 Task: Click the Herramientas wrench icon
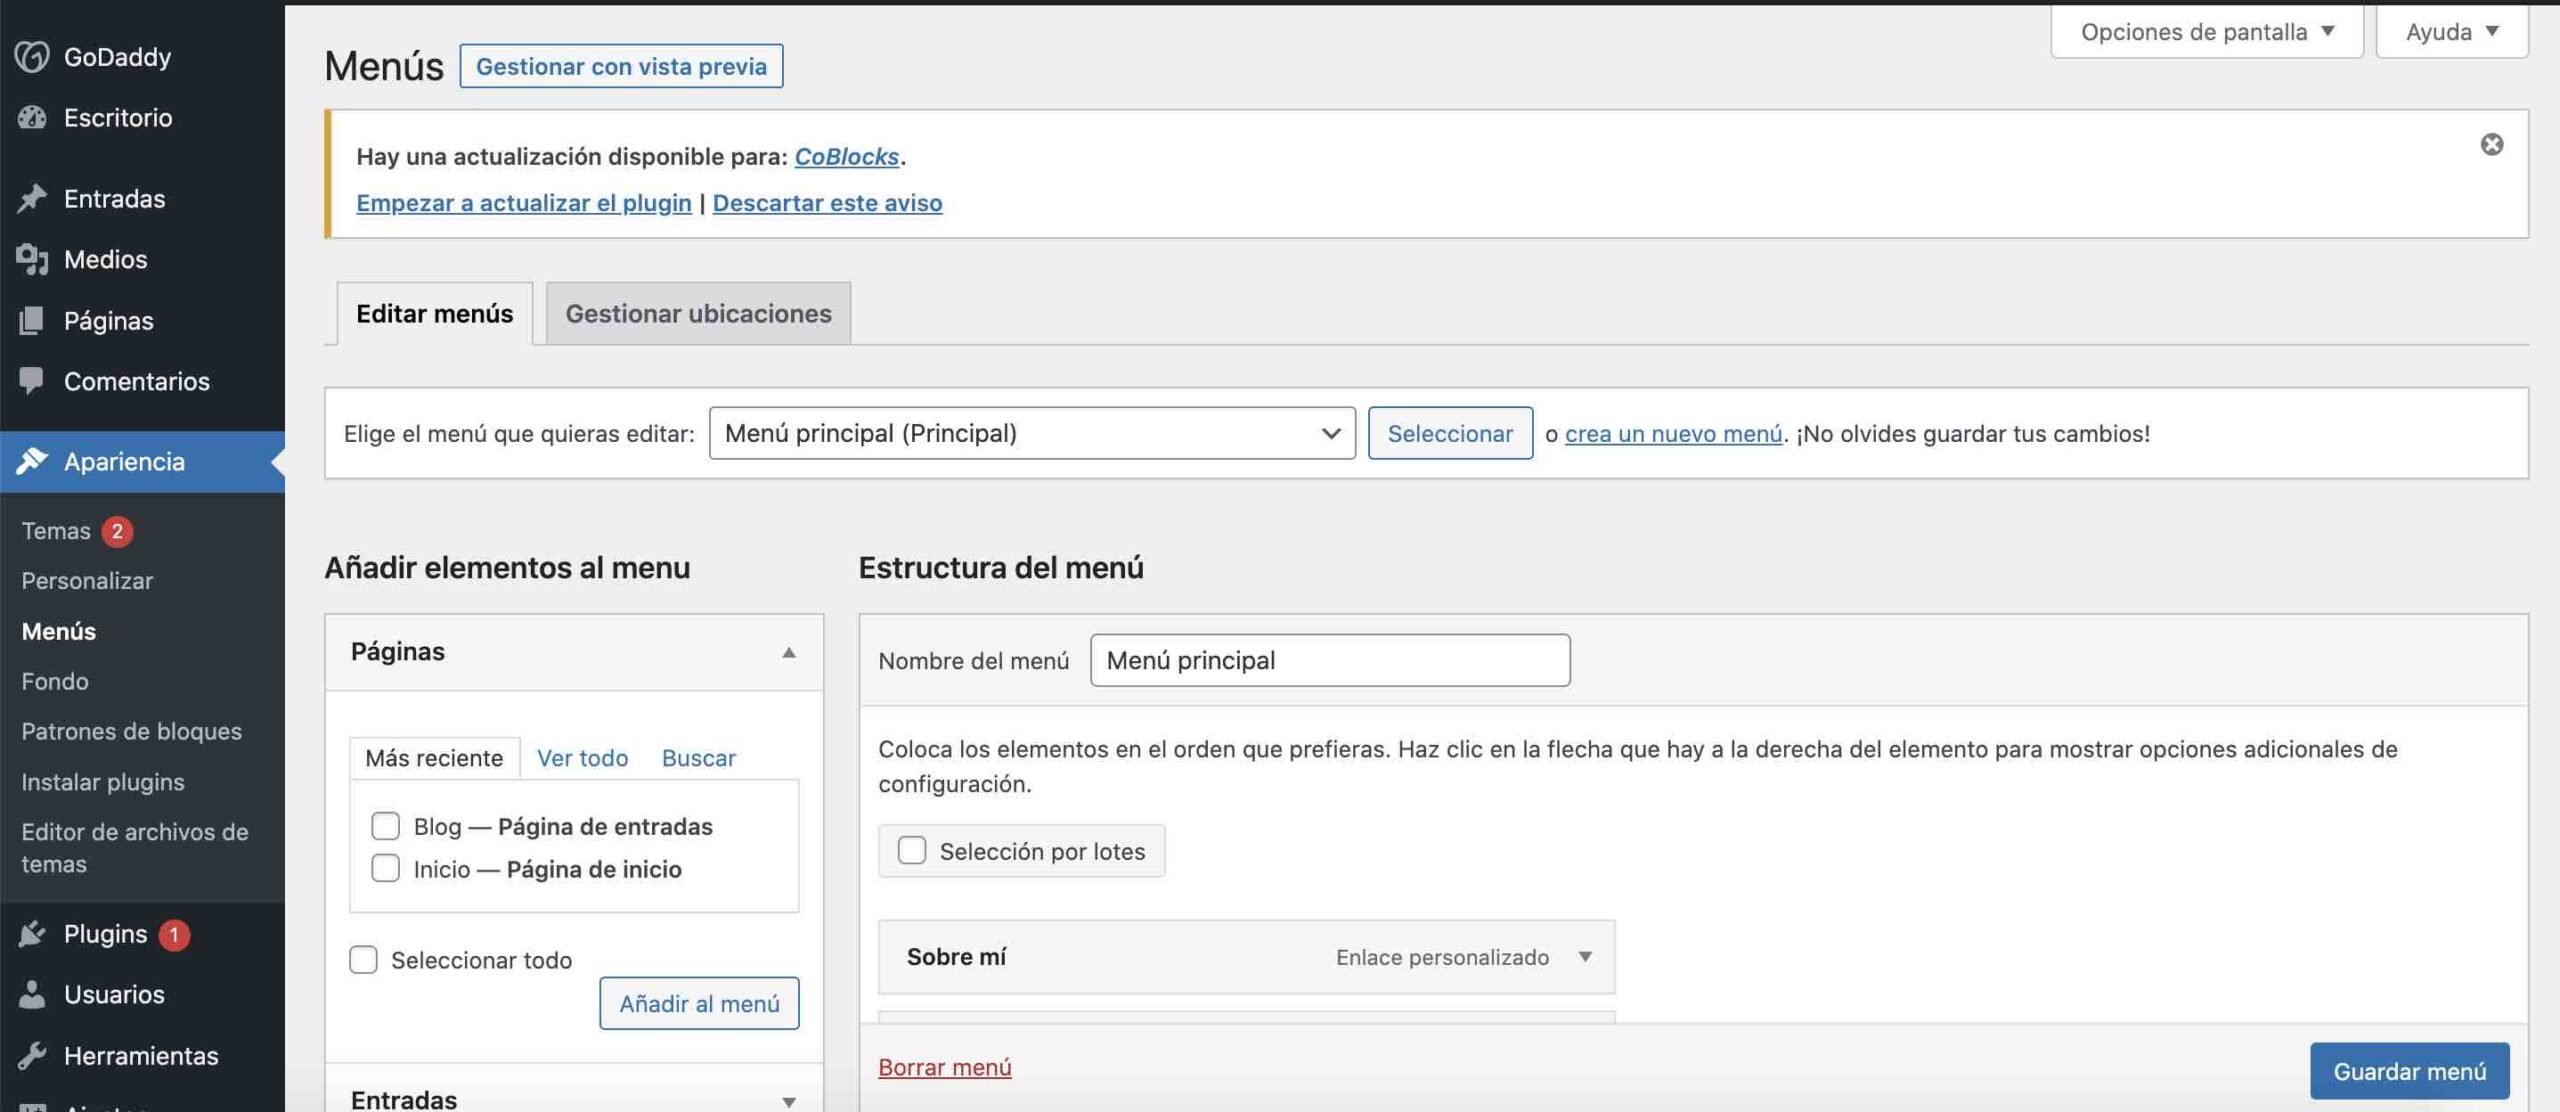[x=32, y=1056]
